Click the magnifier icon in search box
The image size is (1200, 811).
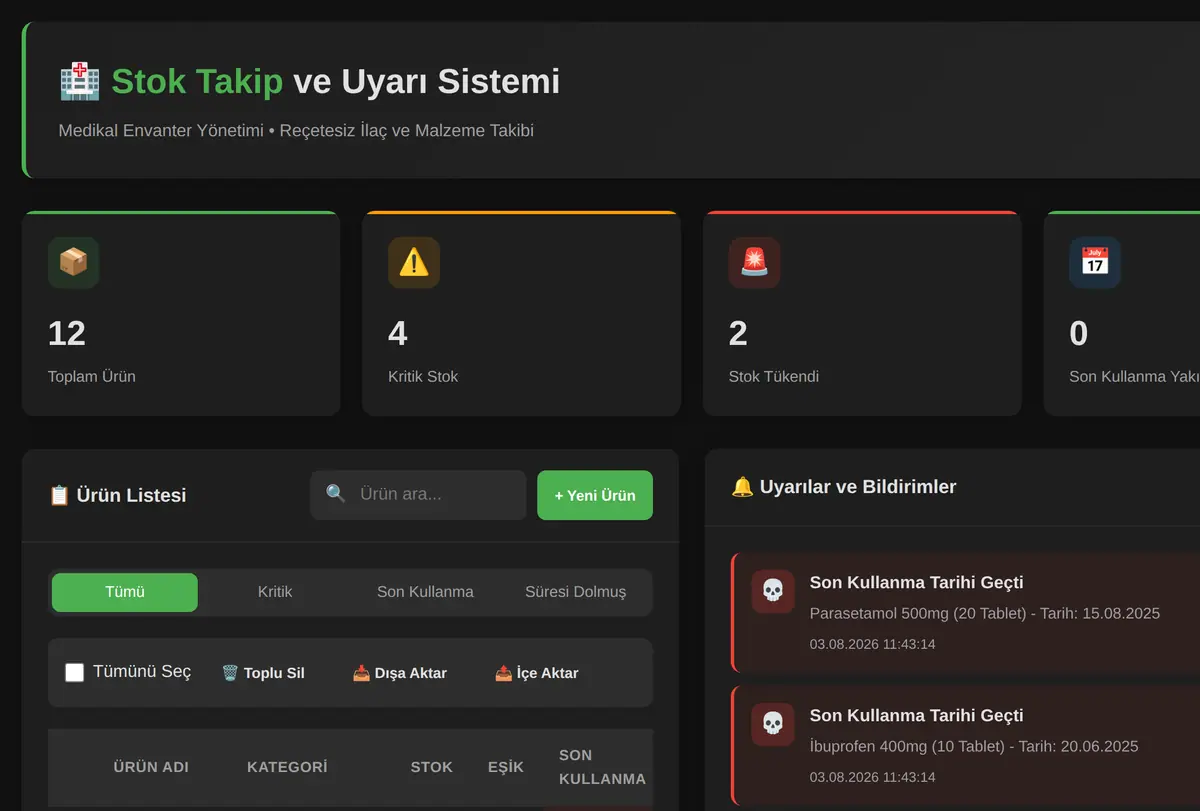[336, 494]
